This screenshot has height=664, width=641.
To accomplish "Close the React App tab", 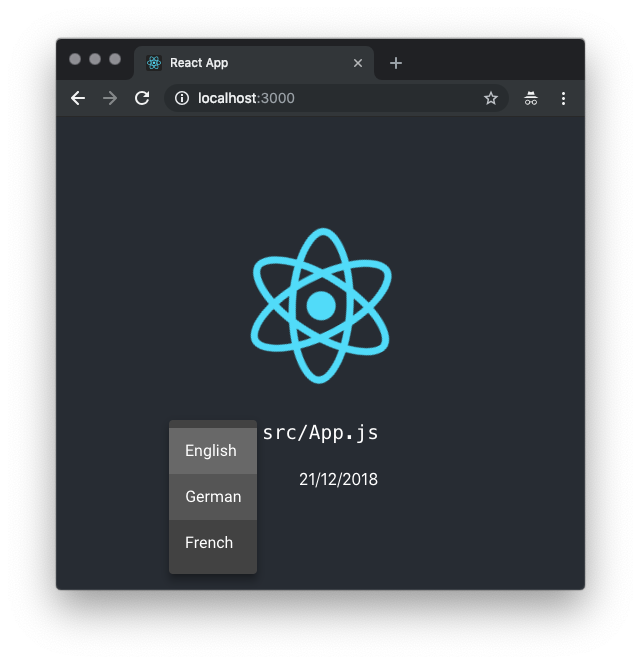I will [x=358, y=63].
